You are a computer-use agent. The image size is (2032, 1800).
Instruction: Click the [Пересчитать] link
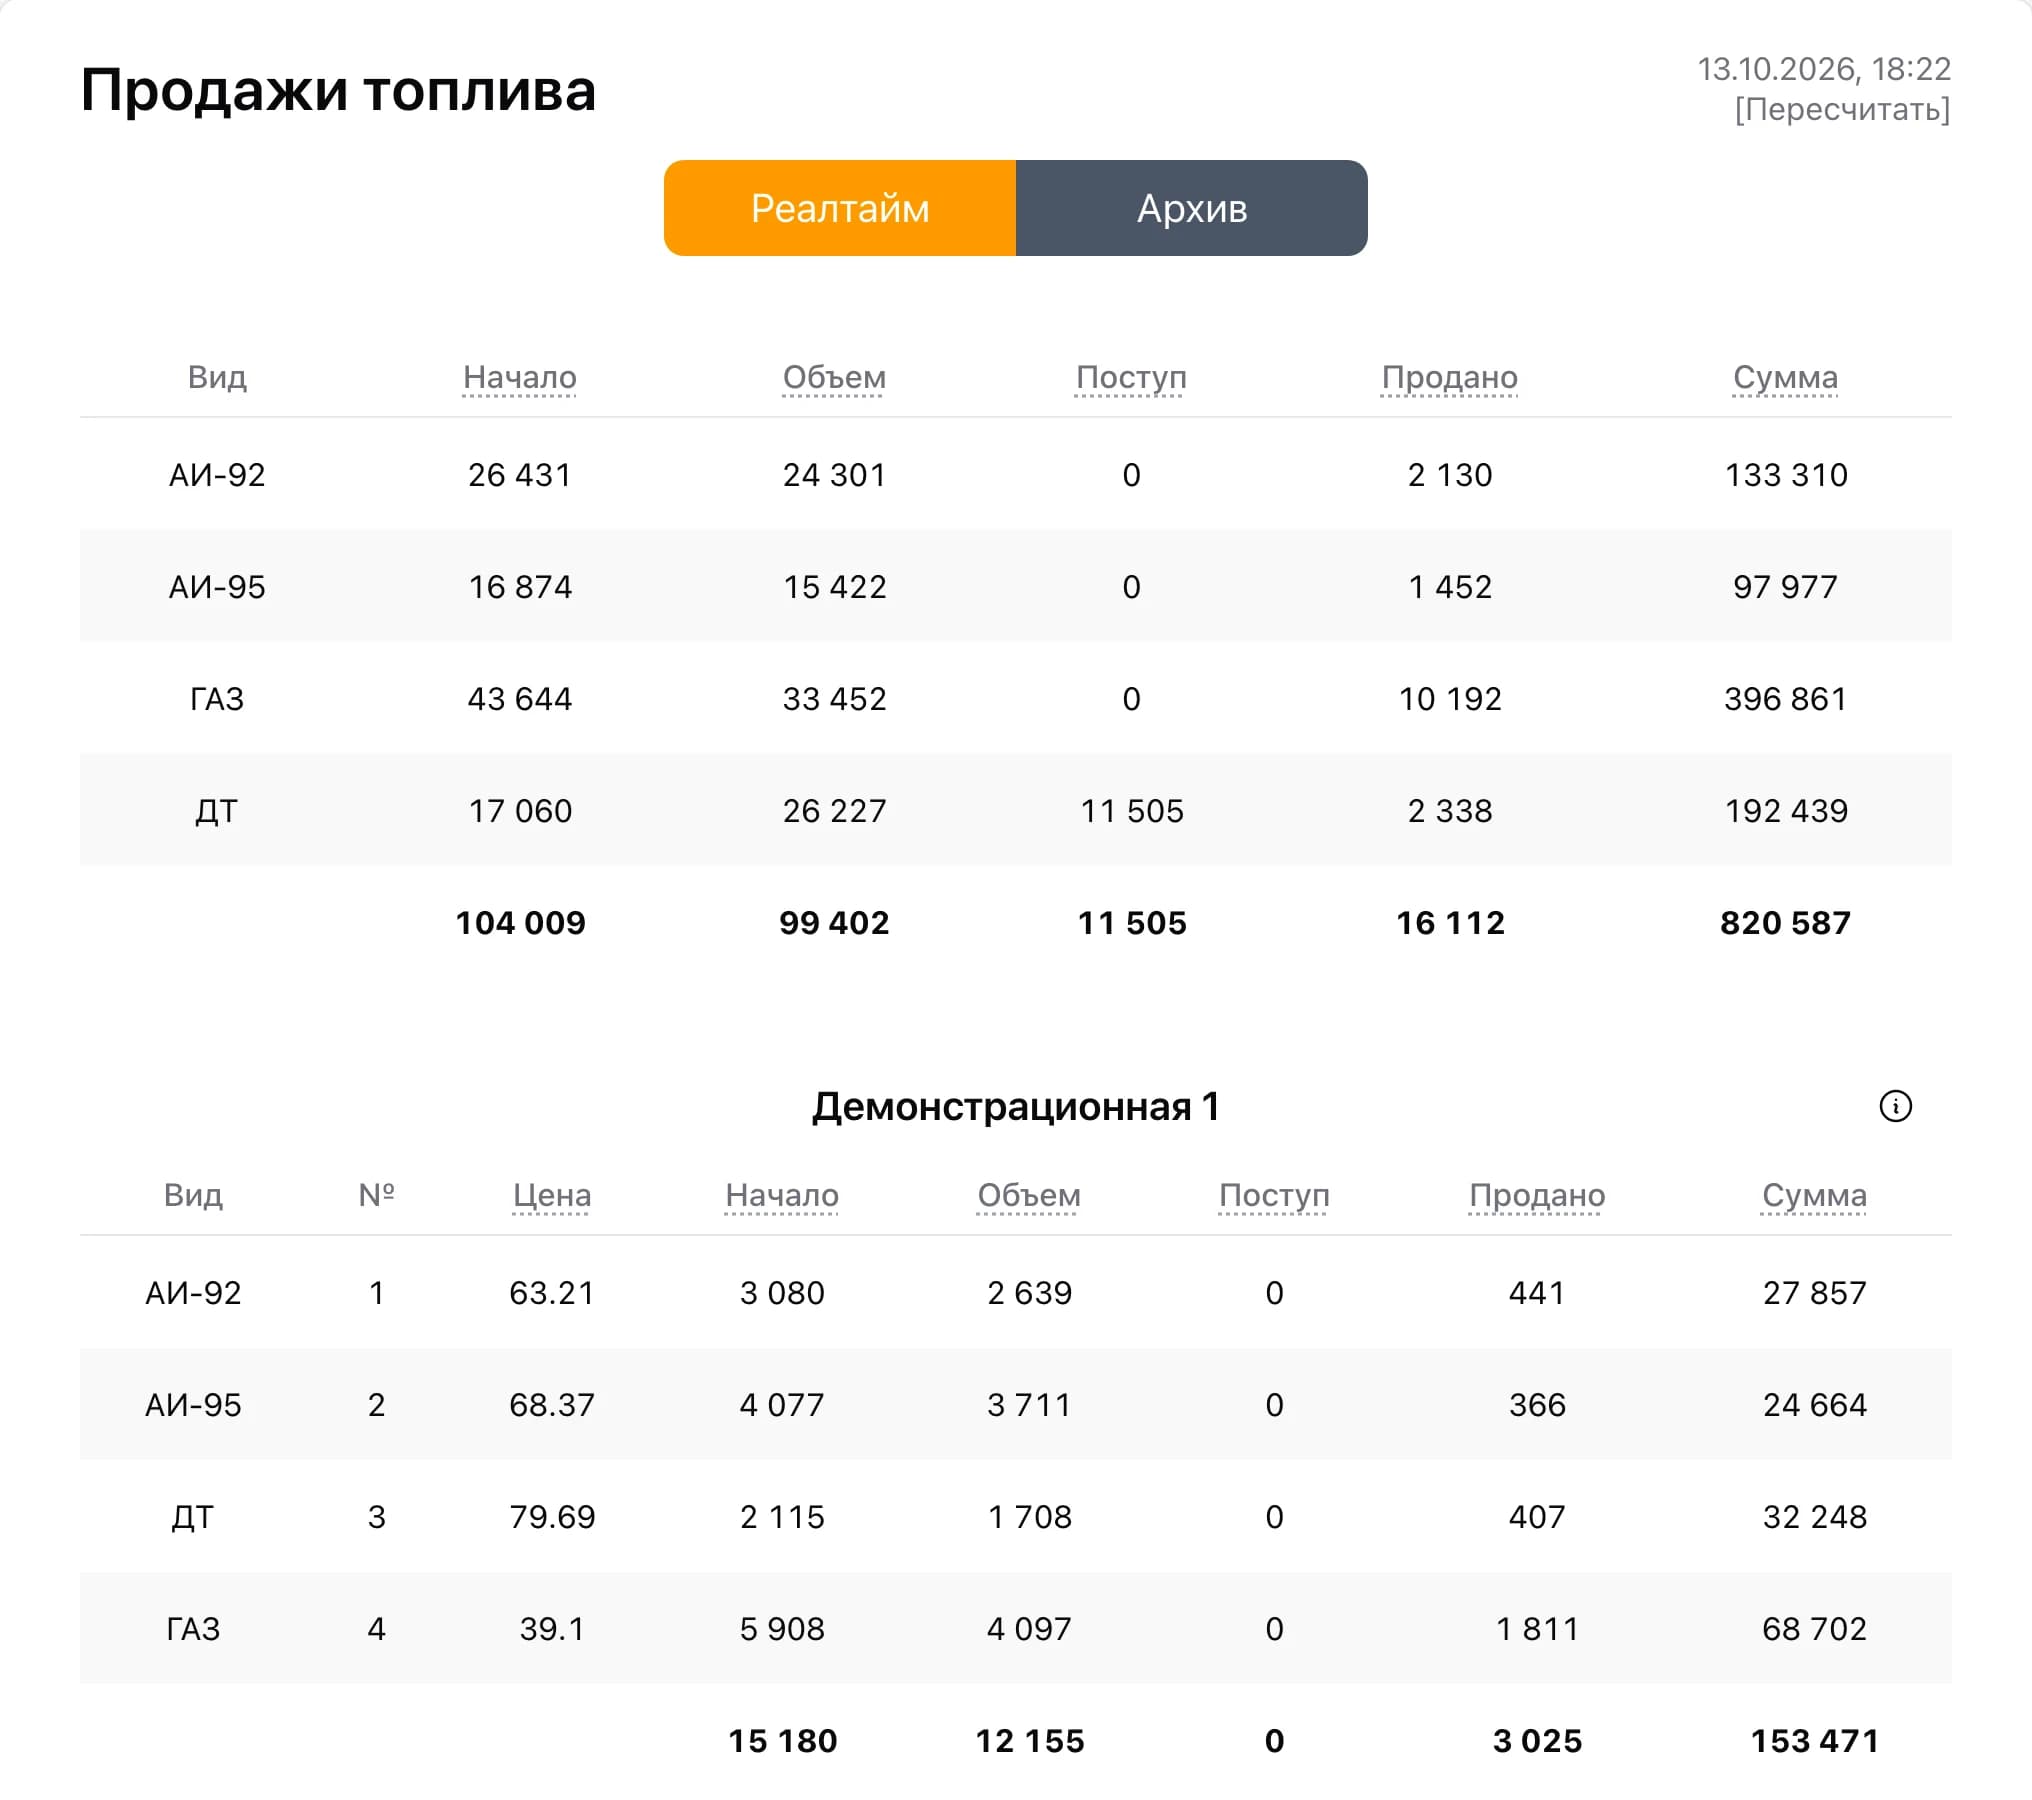(x=1842, y=109)
